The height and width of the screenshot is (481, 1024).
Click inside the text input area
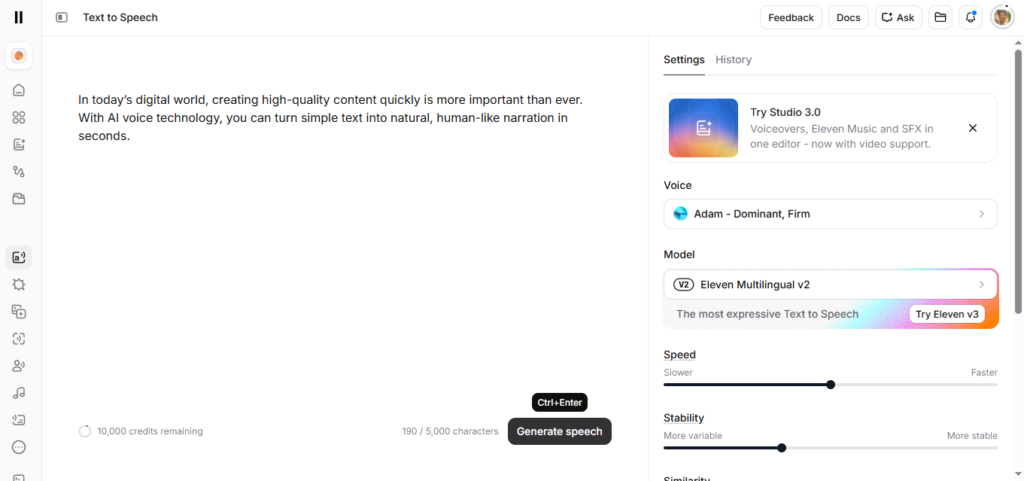click(x=330, y=250)
